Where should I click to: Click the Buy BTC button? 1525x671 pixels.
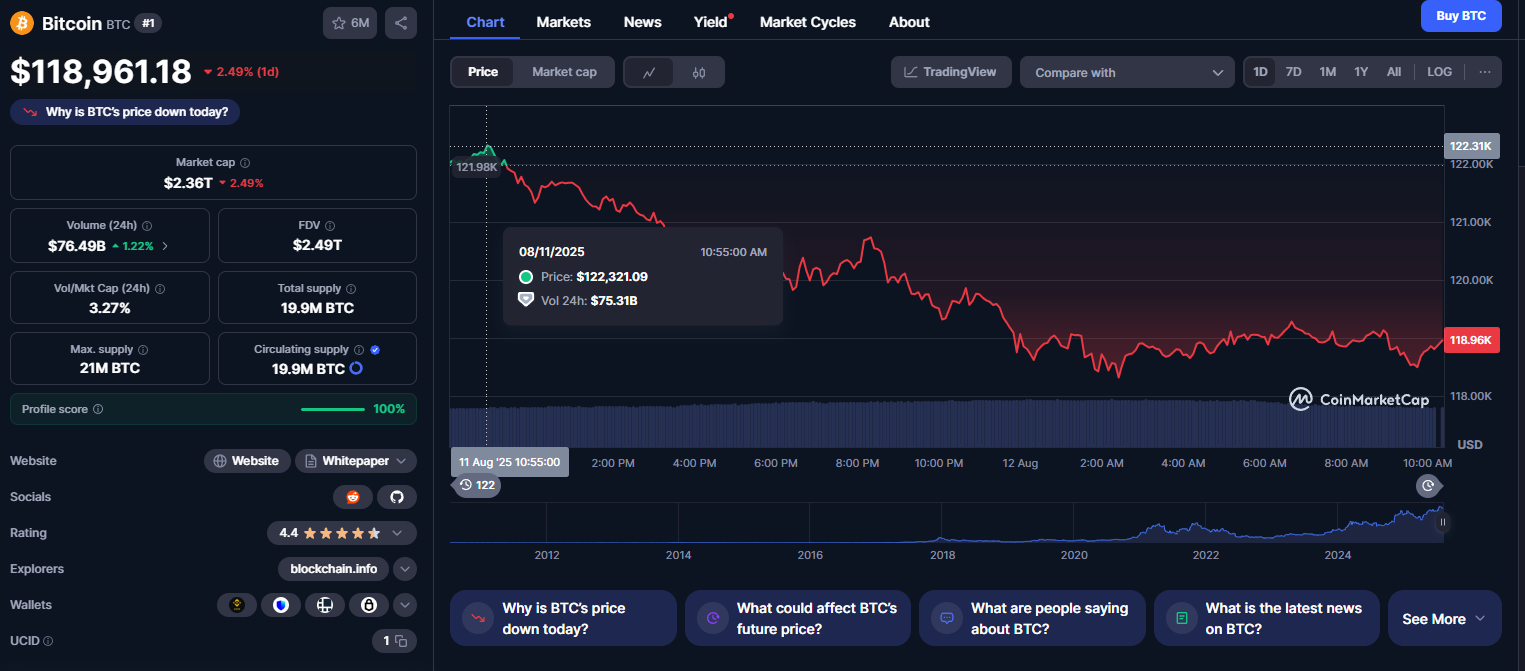click(1461, 16)
